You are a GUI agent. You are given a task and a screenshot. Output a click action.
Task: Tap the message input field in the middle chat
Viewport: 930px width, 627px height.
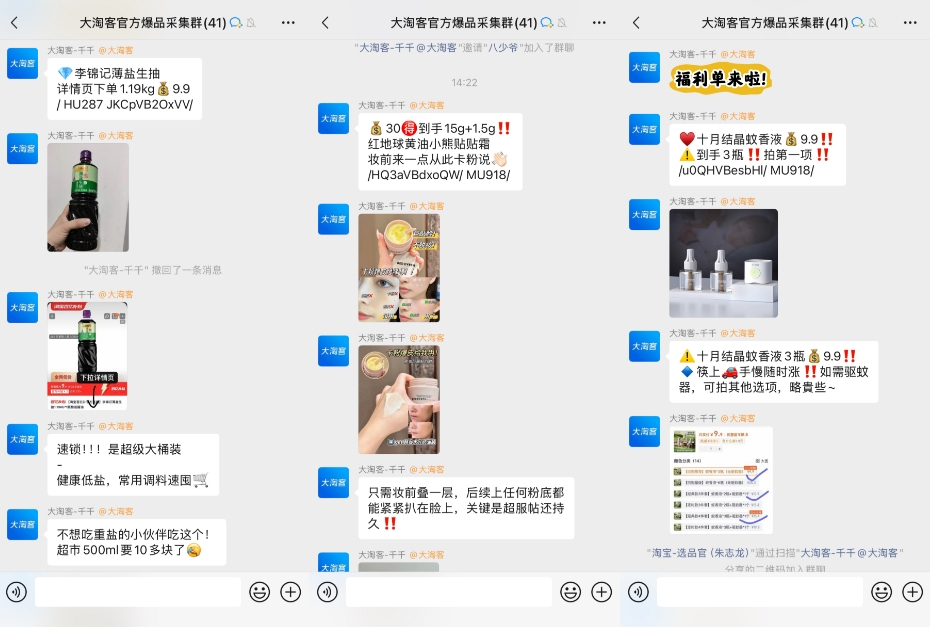448,592
